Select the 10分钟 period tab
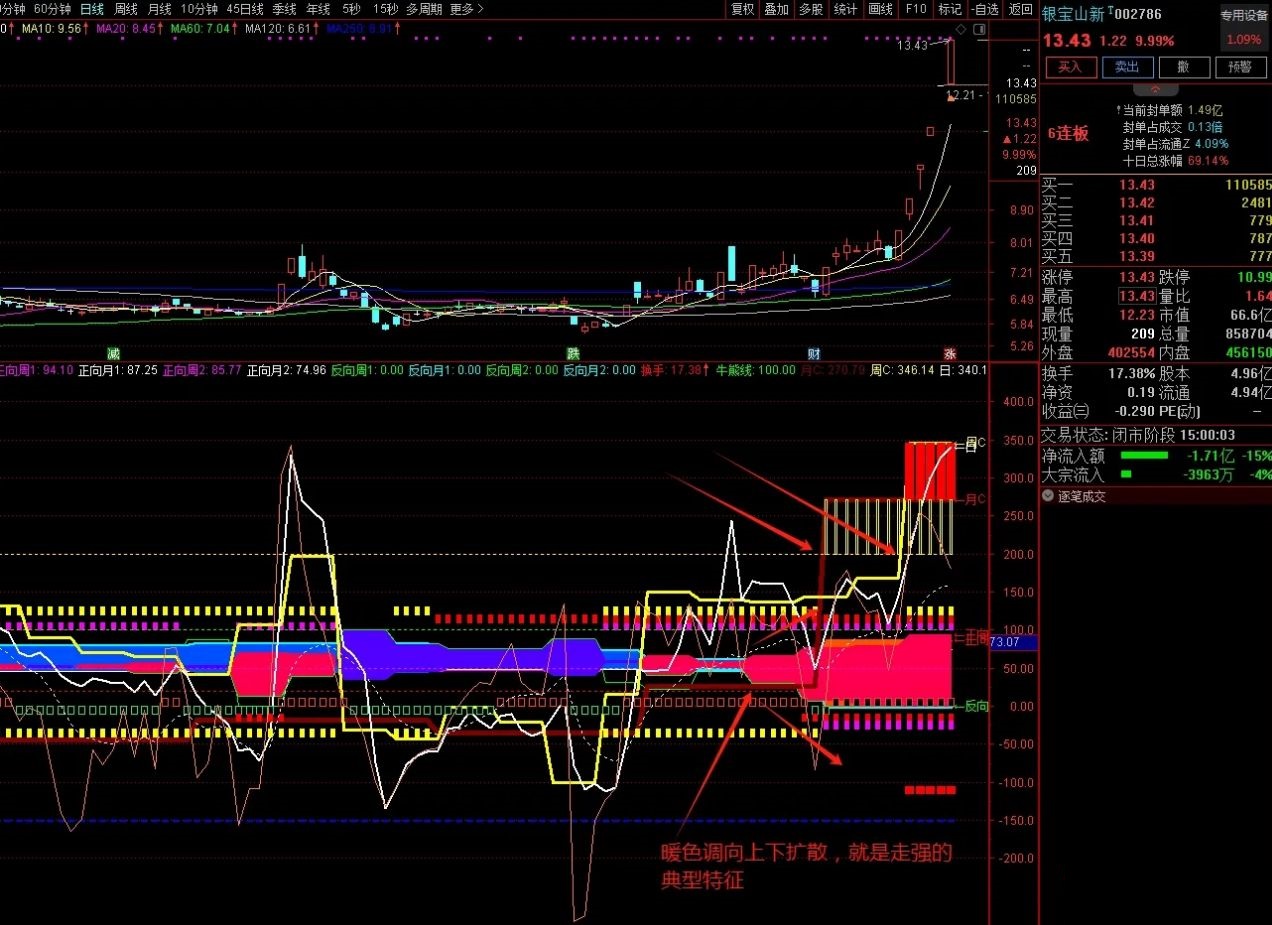 coord(199,9)
